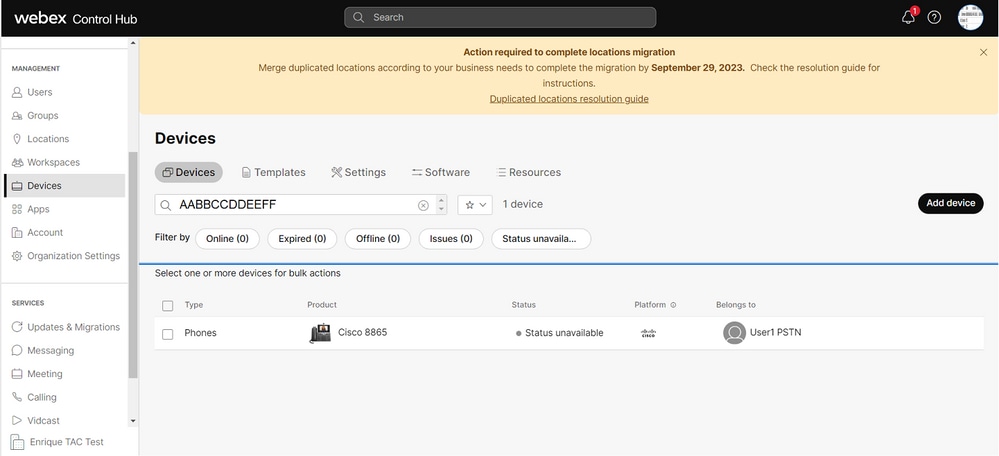
Task: Click the Organization Settings gear icon
Action: click(17, 256)
